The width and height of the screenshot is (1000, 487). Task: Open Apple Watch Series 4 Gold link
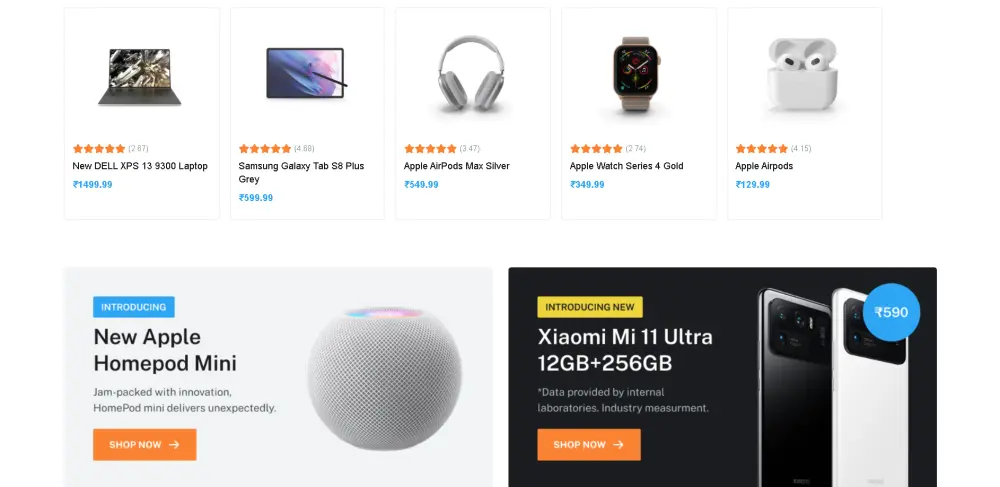click(x=626, y=166)
